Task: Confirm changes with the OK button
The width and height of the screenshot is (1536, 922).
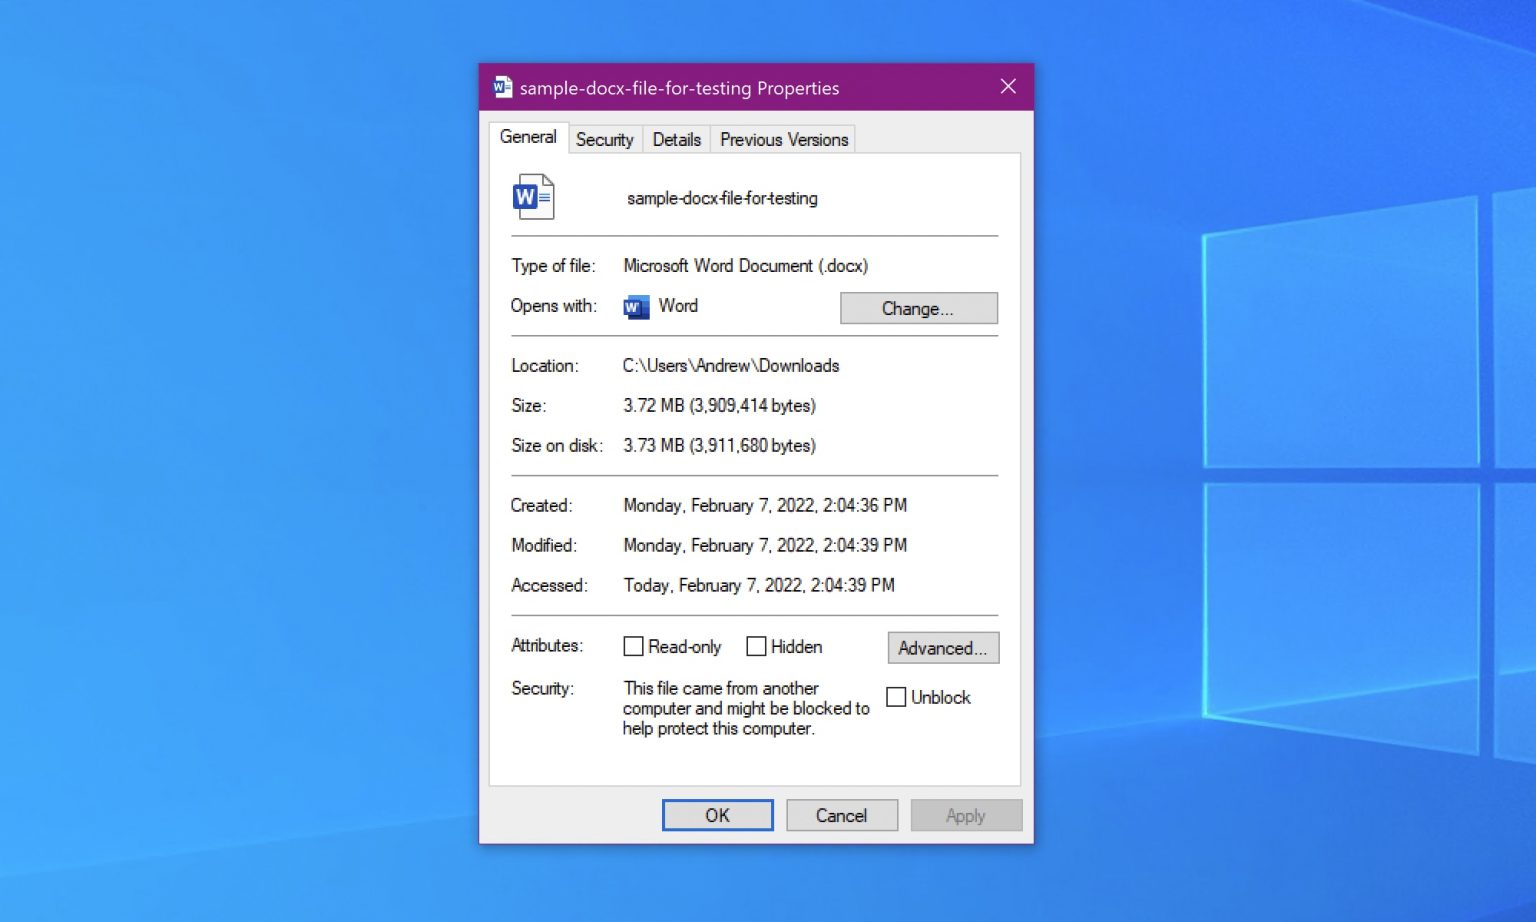Action: click(717, 815)
